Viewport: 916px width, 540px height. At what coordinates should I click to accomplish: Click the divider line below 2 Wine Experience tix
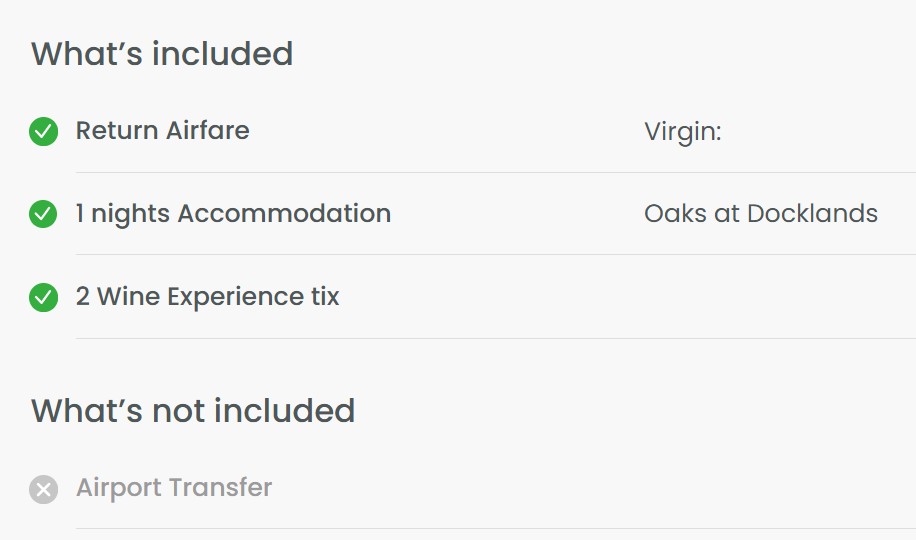[496, 338]
